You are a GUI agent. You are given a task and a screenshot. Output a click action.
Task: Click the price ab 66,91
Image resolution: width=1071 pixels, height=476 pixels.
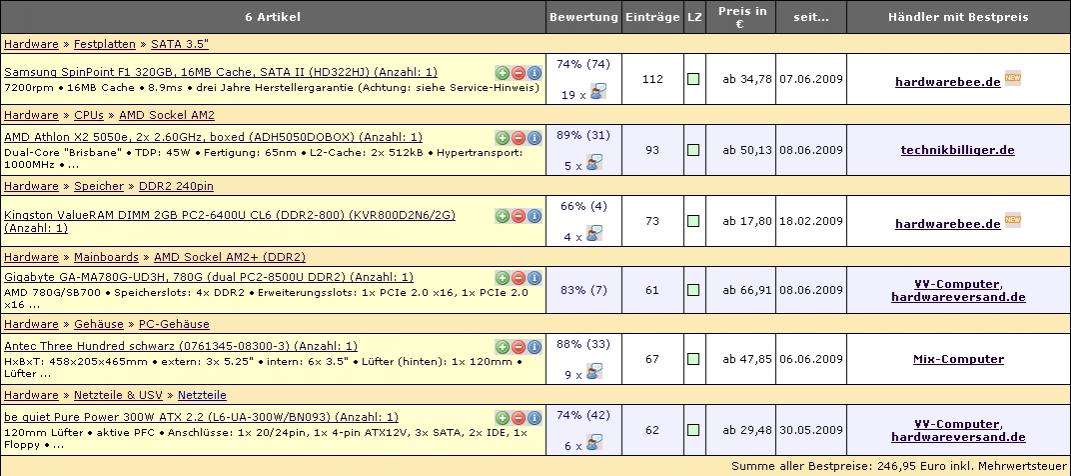[747, 290]
